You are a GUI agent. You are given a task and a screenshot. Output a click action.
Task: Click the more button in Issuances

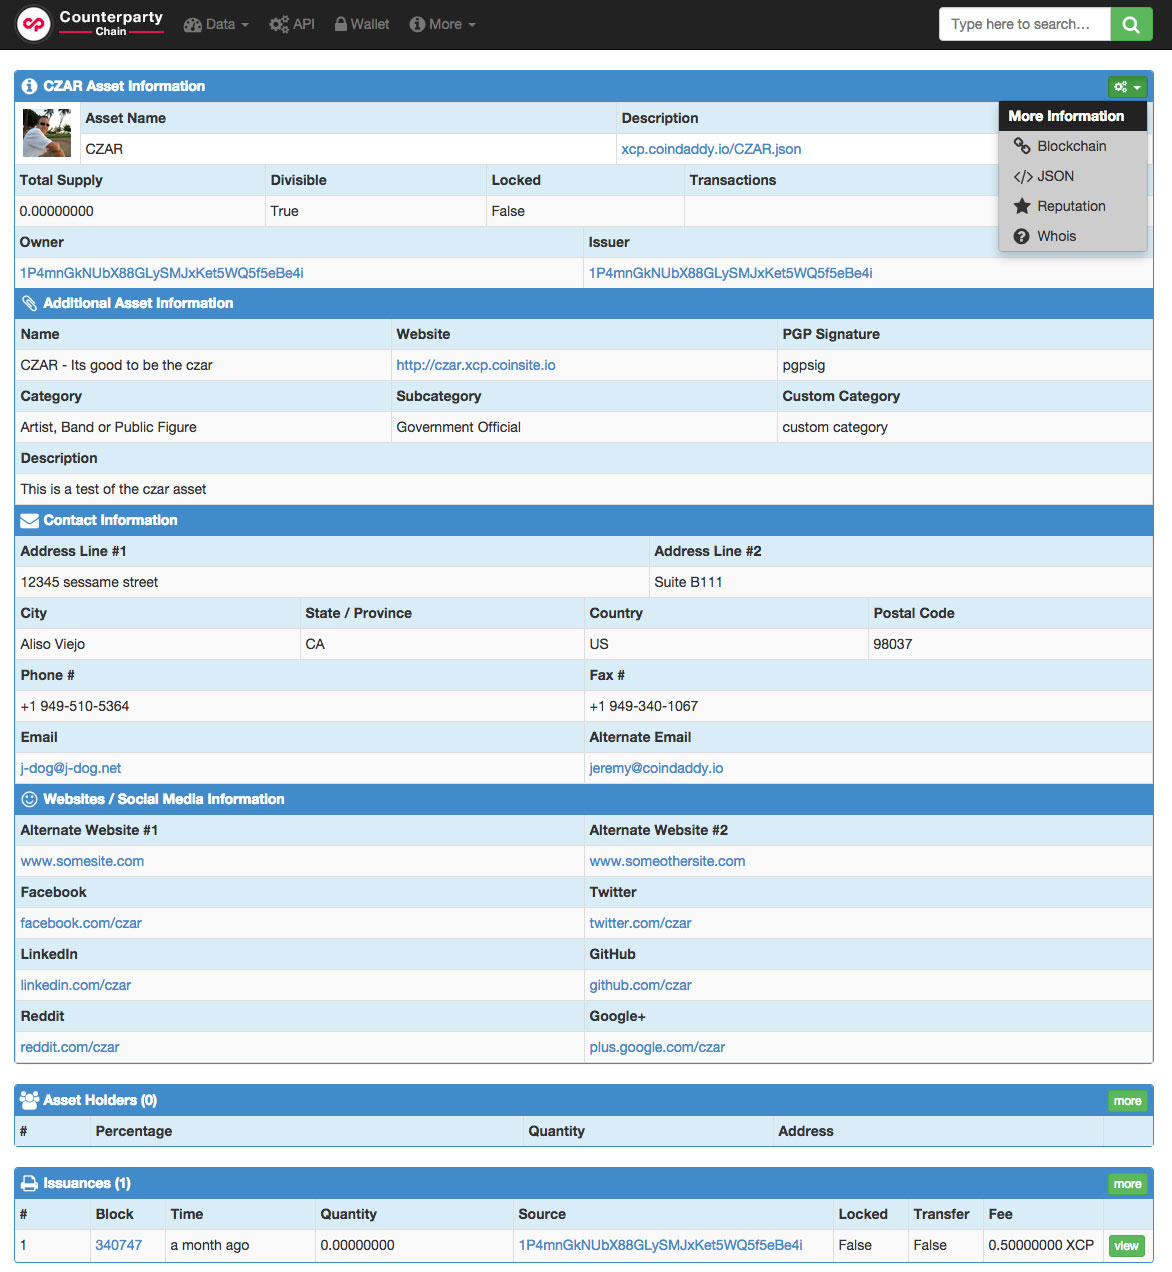click(x=1127, y=1184)
